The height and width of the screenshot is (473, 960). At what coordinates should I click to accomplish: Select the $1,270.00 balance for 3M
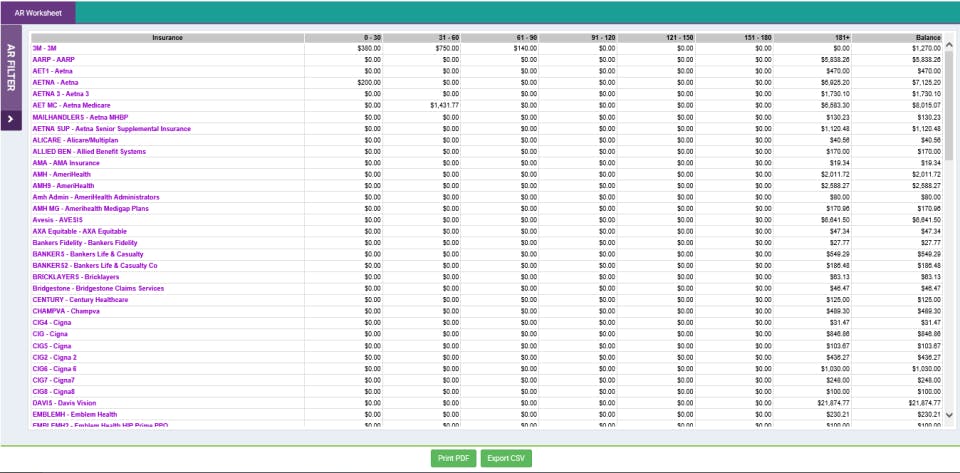926,48
